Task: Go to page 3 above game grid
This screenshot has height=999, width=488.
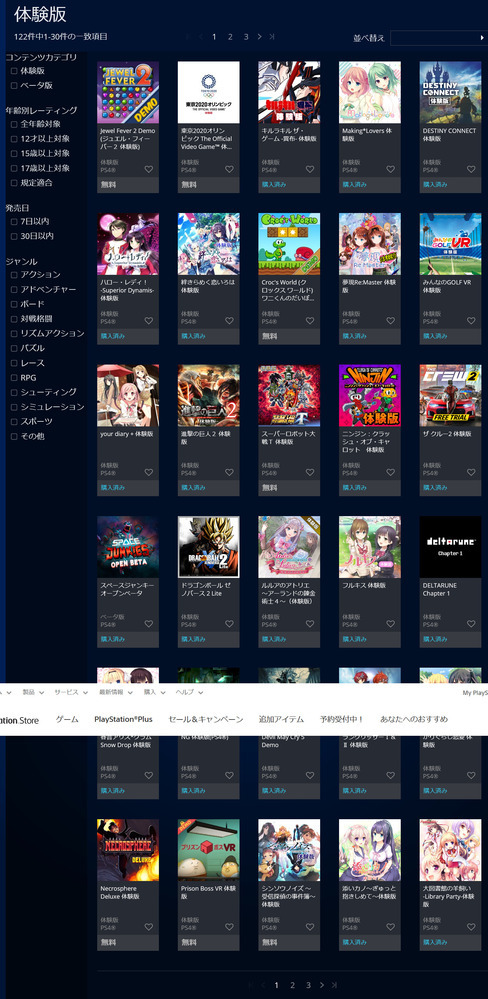Action: click(246, 37)
